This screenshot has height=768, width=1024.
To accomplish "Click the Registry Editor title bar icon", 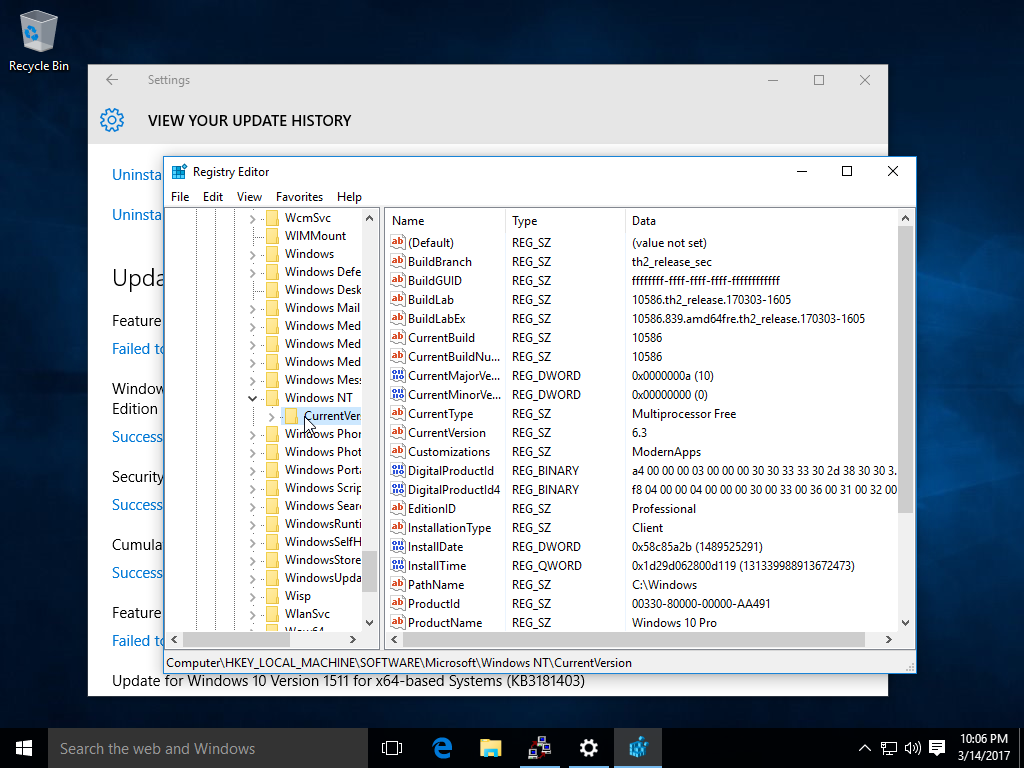I will point(179,172).
